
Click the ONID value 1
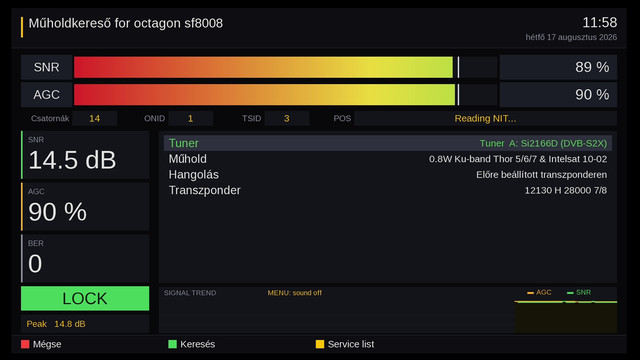coord(190,118)
